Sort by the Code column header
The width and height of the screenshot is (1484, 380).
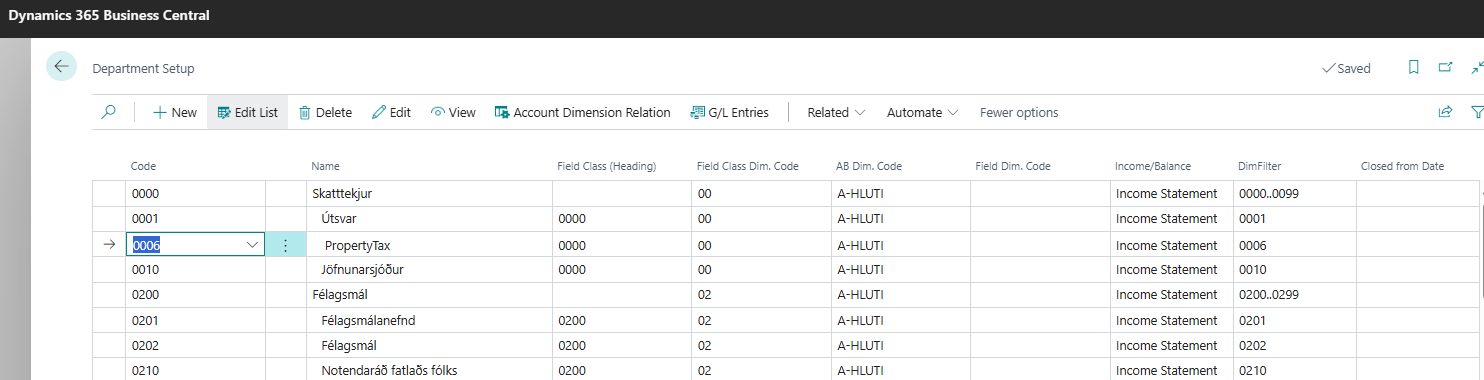(144, 166)
